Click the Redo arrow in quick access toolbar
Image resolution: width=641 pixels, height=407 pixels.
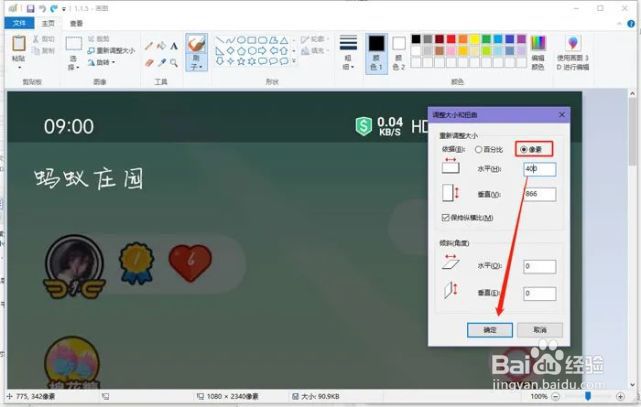click(x=54, y=8)
